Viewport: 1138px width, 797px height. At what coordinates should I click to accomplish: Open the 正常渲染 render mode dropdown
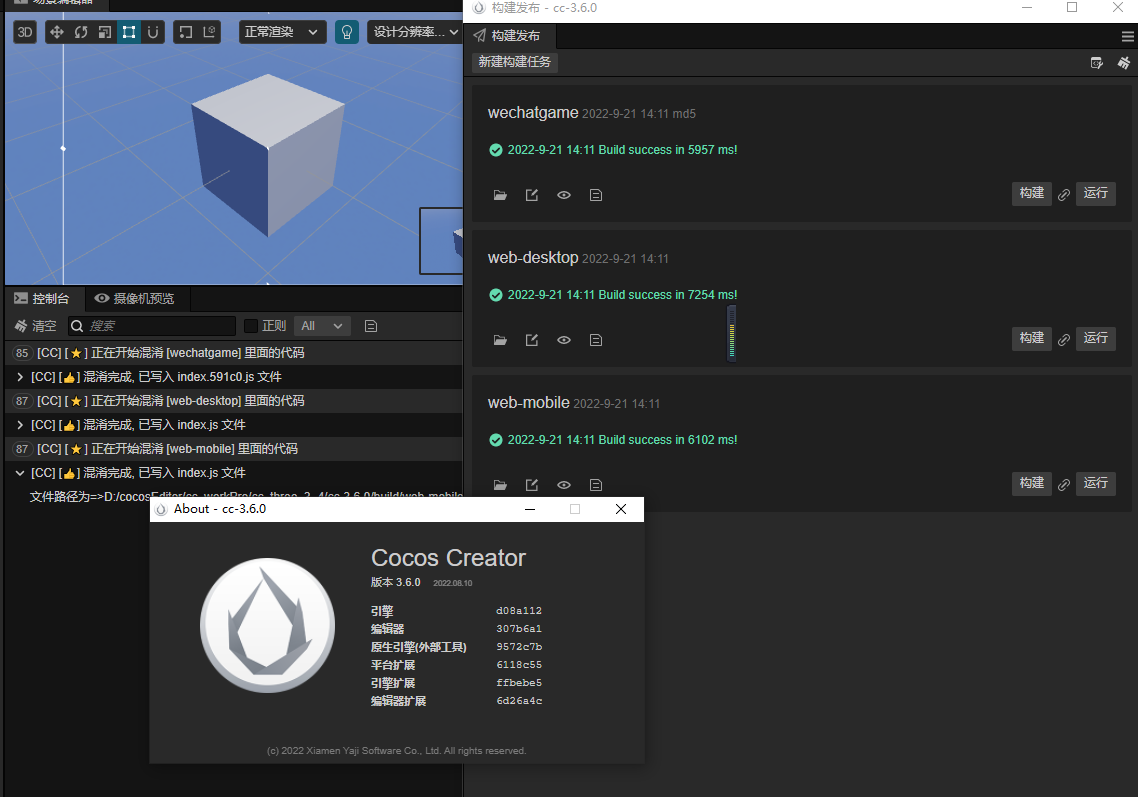(283, 32)
